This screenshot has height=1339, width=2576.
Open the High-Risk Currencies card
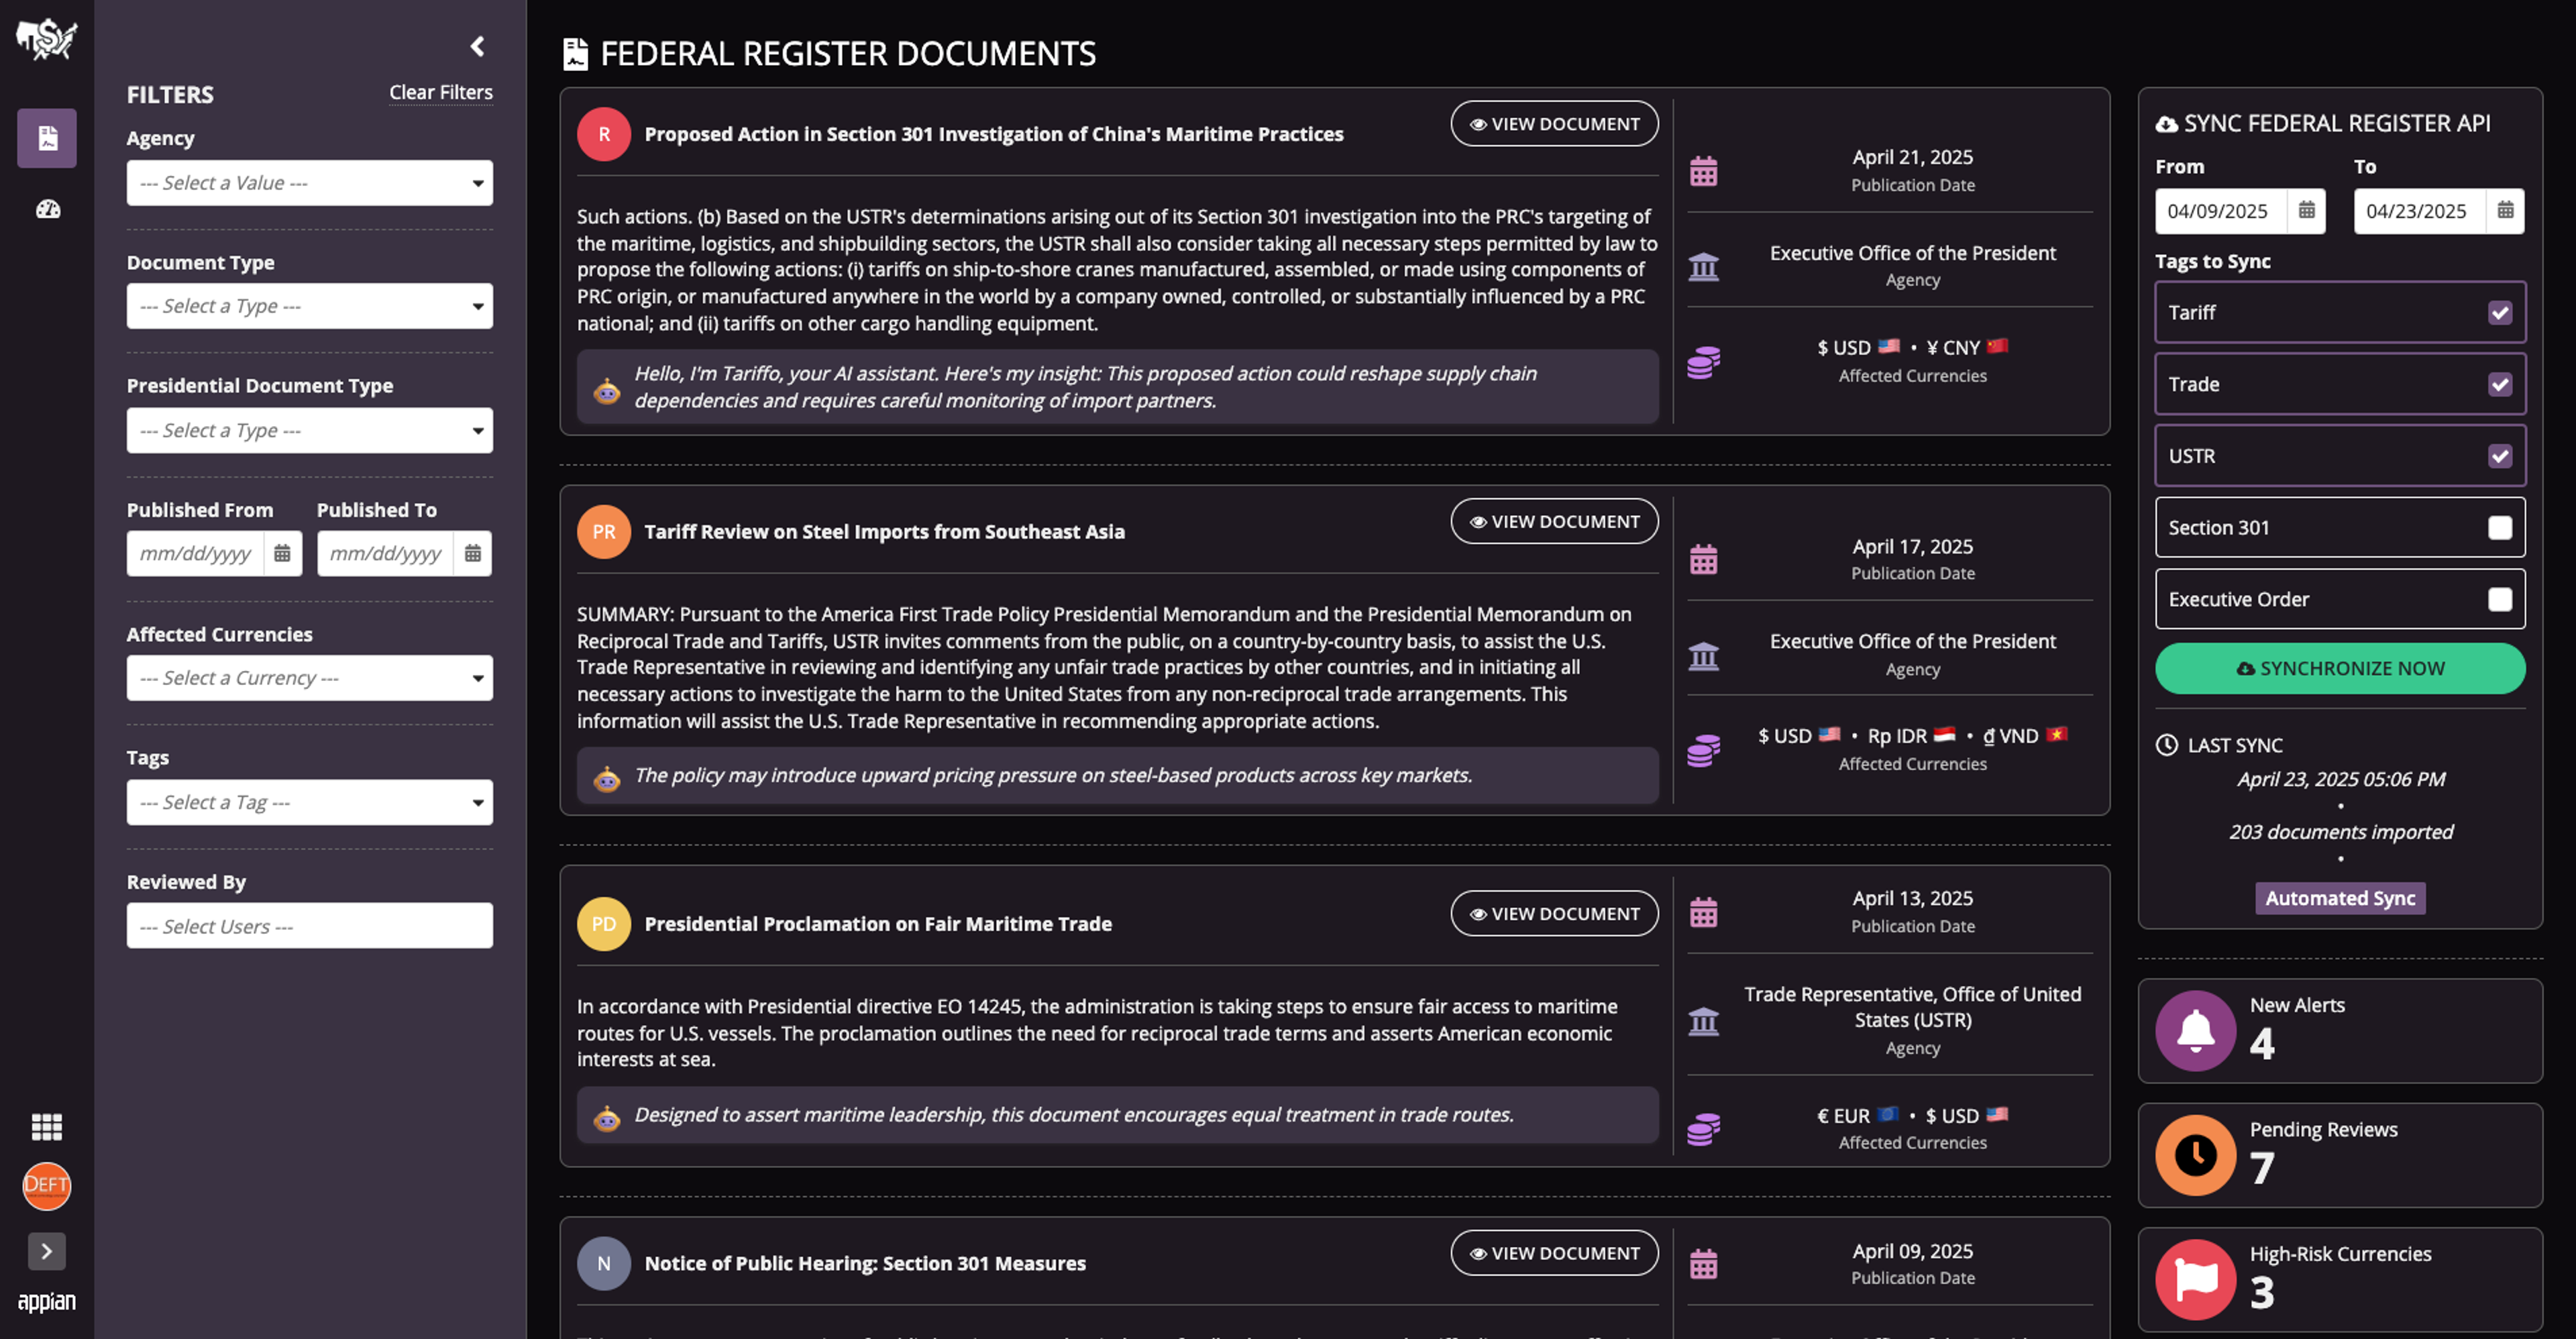(2340, 1280)
